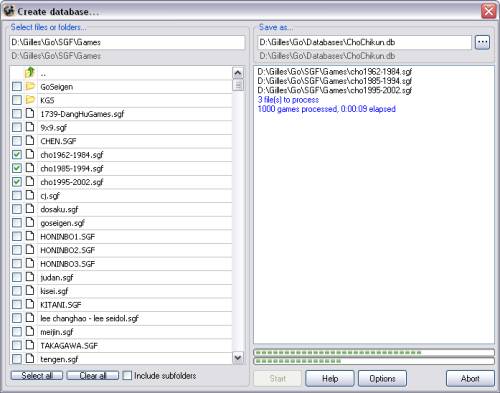This screenshot has height=393, width=500.
Task: Go up to the parent folder
Action: click(30, 73)
